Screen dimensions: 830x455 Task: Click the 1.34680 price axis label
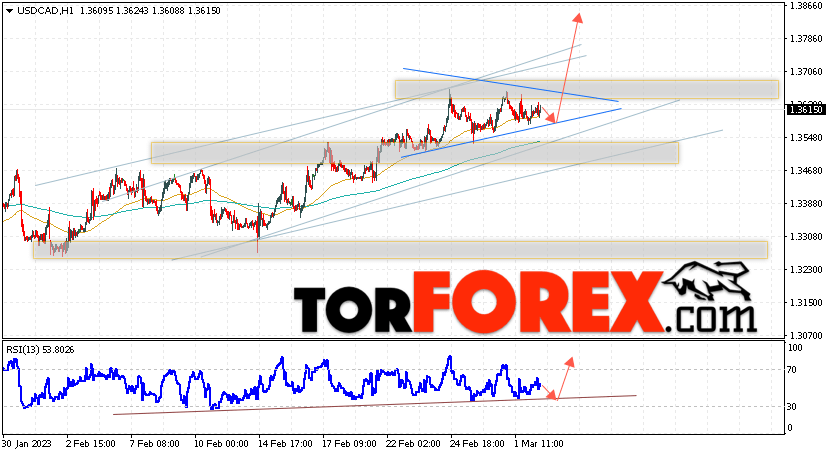tap(806, 170)
